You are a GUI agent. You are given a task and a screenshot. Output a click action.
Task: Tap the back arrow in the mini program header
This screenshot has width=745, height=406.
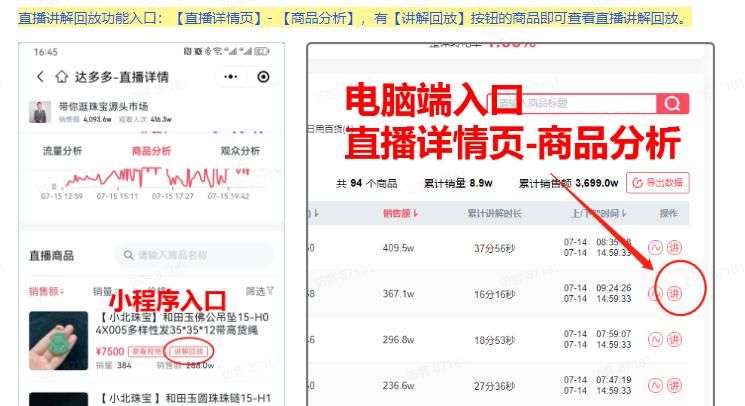(40, 76)
